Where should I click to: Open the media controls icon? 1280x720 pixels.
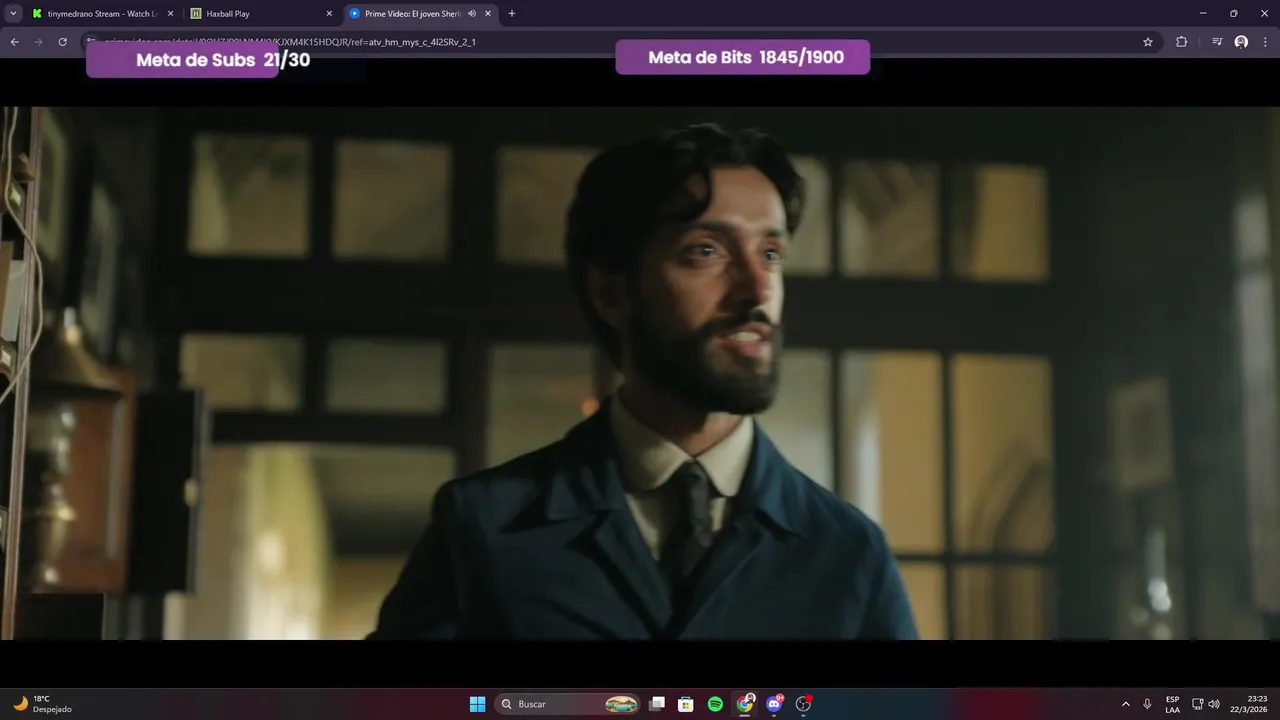pyautogui.click(x=1217, y=42)
